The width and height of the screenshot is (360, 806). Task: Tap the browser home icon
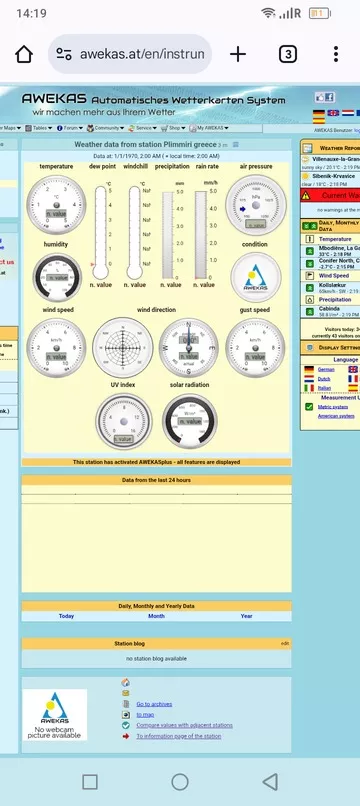pyautogui.click(x=24, y=54)
